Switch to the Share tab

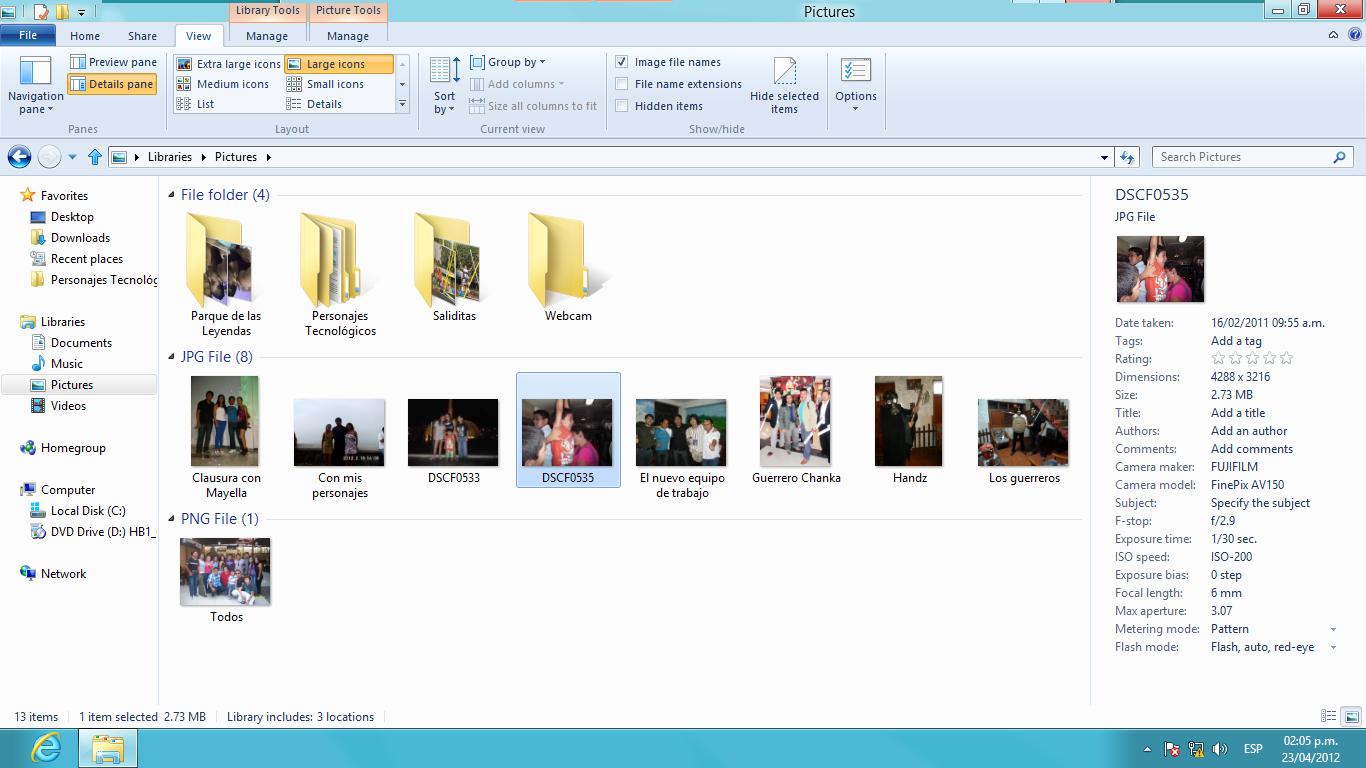[x=142, y=36]
